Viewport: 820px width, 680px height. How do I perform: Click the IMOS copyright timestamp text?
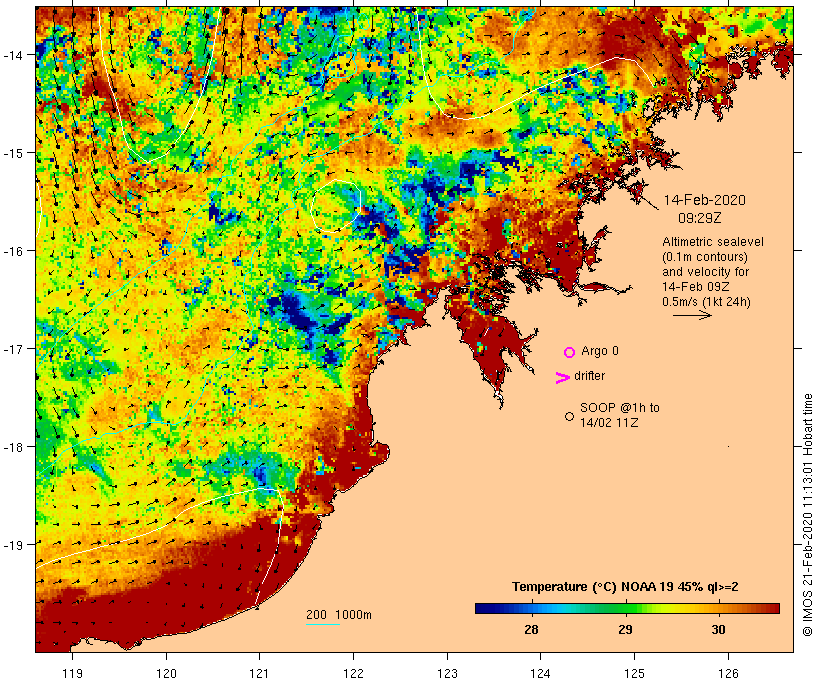point(807,515)
